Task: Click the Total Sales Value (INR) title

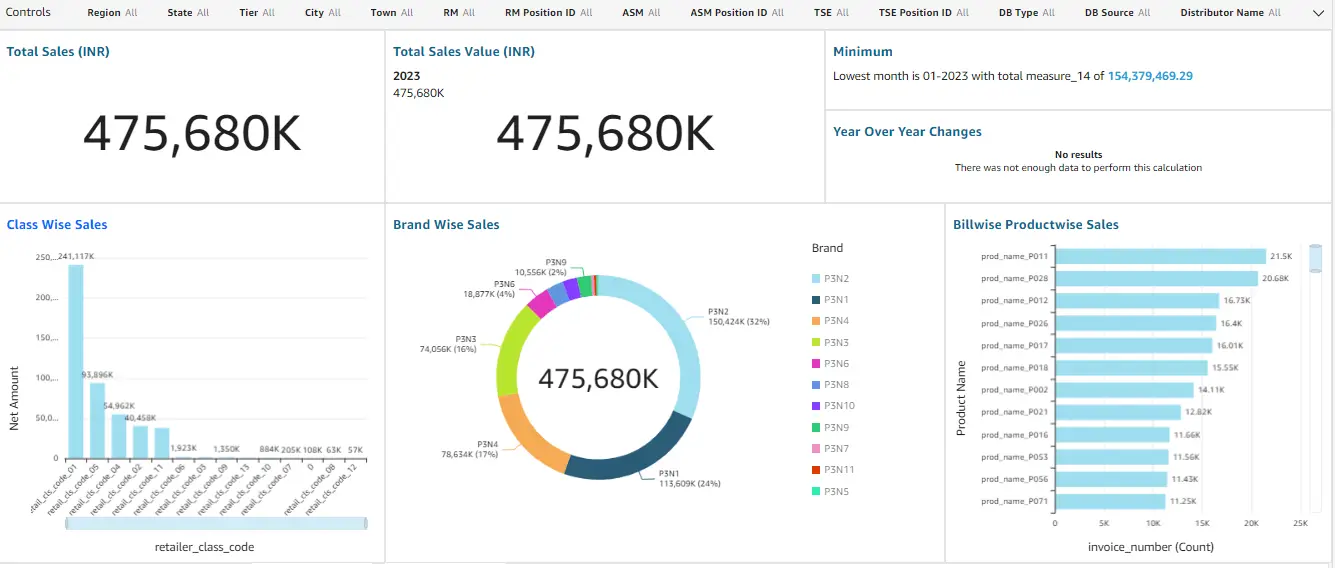Action: point(464,51)
